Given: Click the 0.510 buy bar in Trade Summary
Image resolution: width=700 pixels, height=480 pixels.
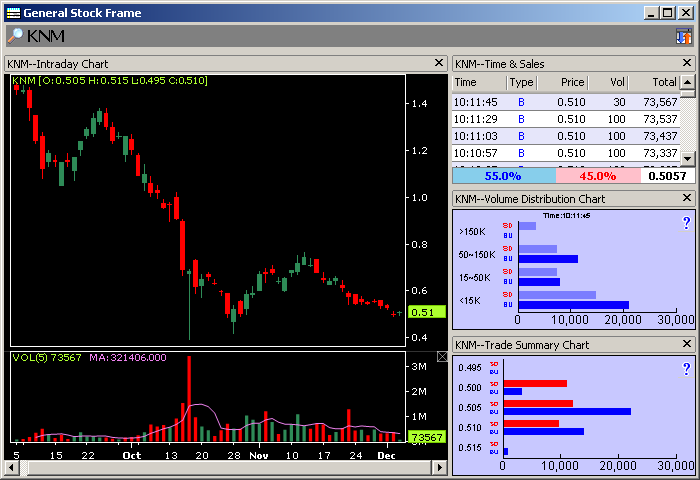Looking at the screenshot, I should (x=544, y=431).
